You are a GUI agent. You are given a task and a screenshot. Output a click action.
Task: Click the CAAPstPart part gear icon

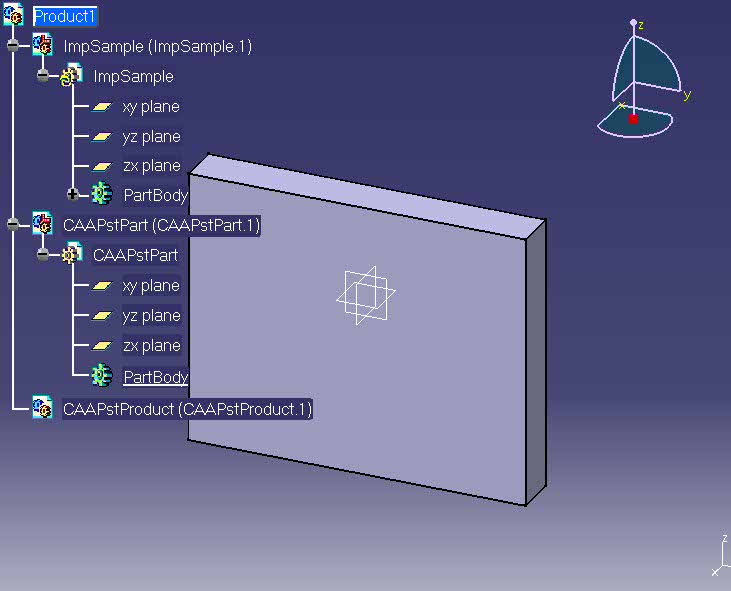[71, 254]
